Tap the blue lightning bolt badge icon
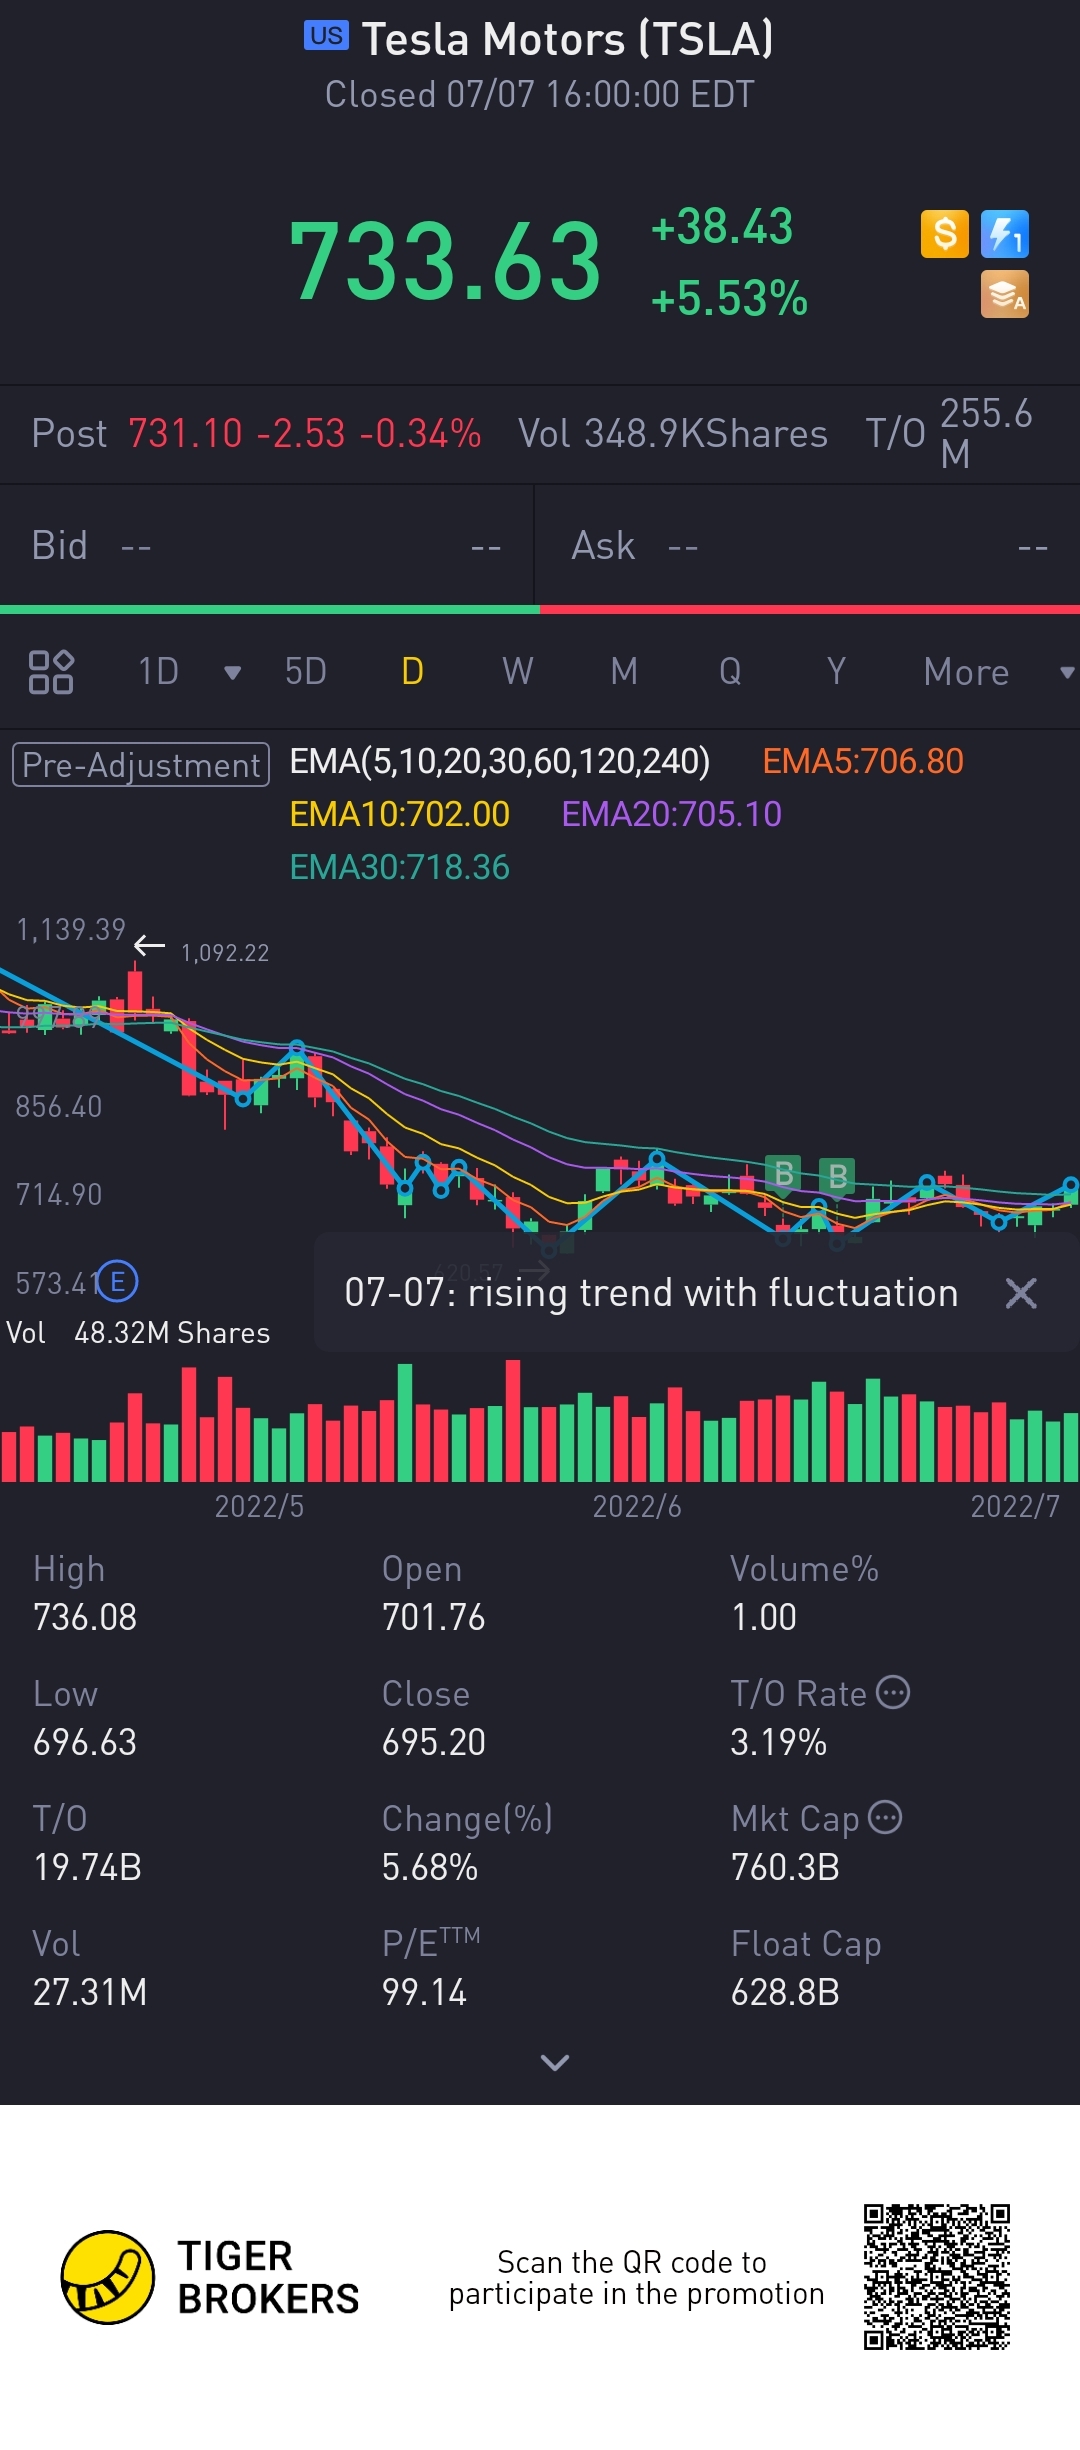 click(x=1005, y=234)
